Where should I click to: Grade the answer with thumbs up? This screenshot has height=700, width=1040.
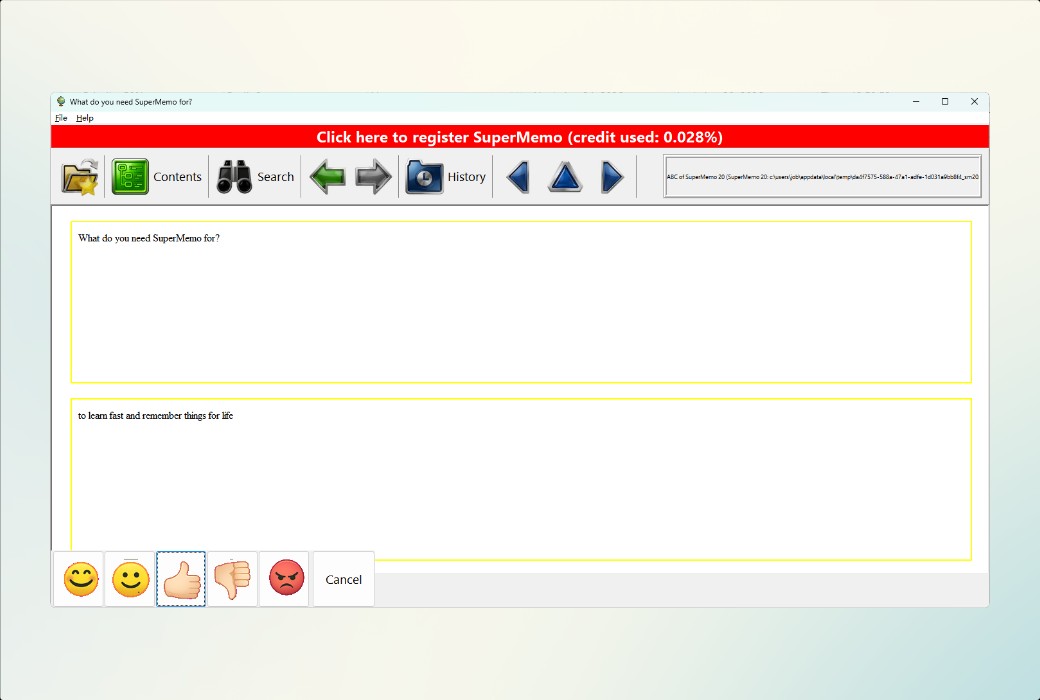(181, 579)
